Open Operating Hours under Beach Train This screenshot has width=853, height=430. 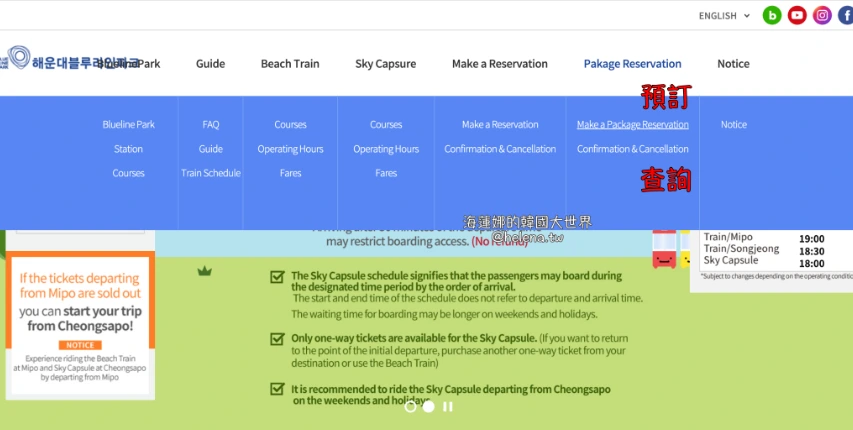click(x=290, y=149)
